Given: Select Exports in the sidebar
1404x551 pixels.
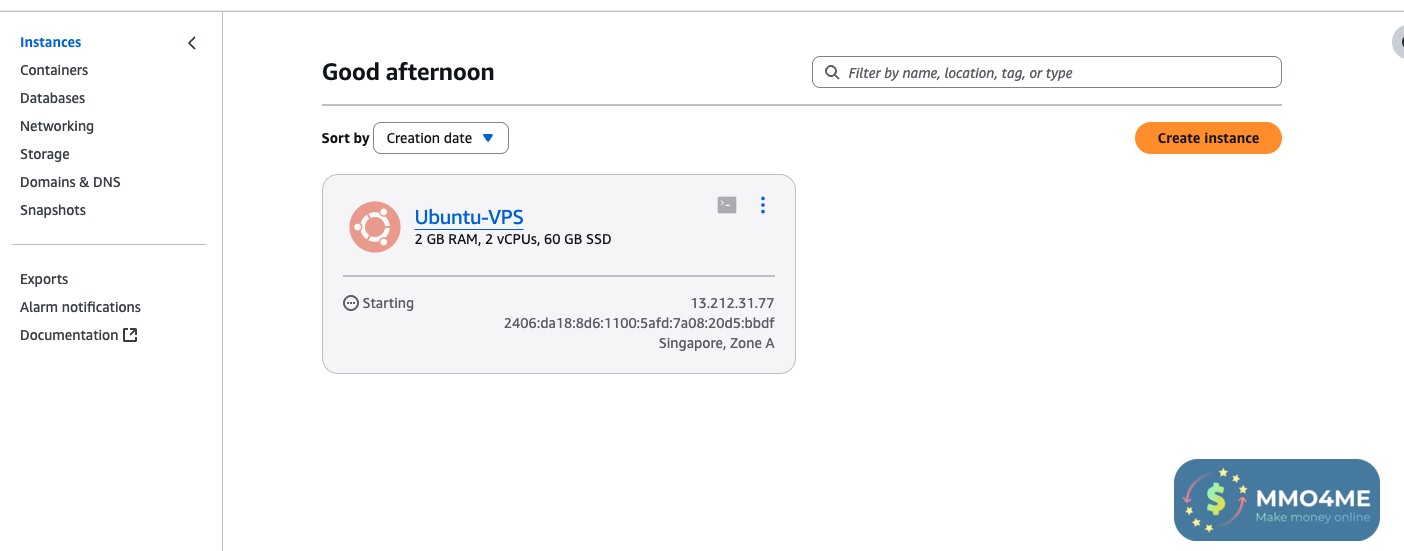Looking at the screenshot, I should [44, 279].
